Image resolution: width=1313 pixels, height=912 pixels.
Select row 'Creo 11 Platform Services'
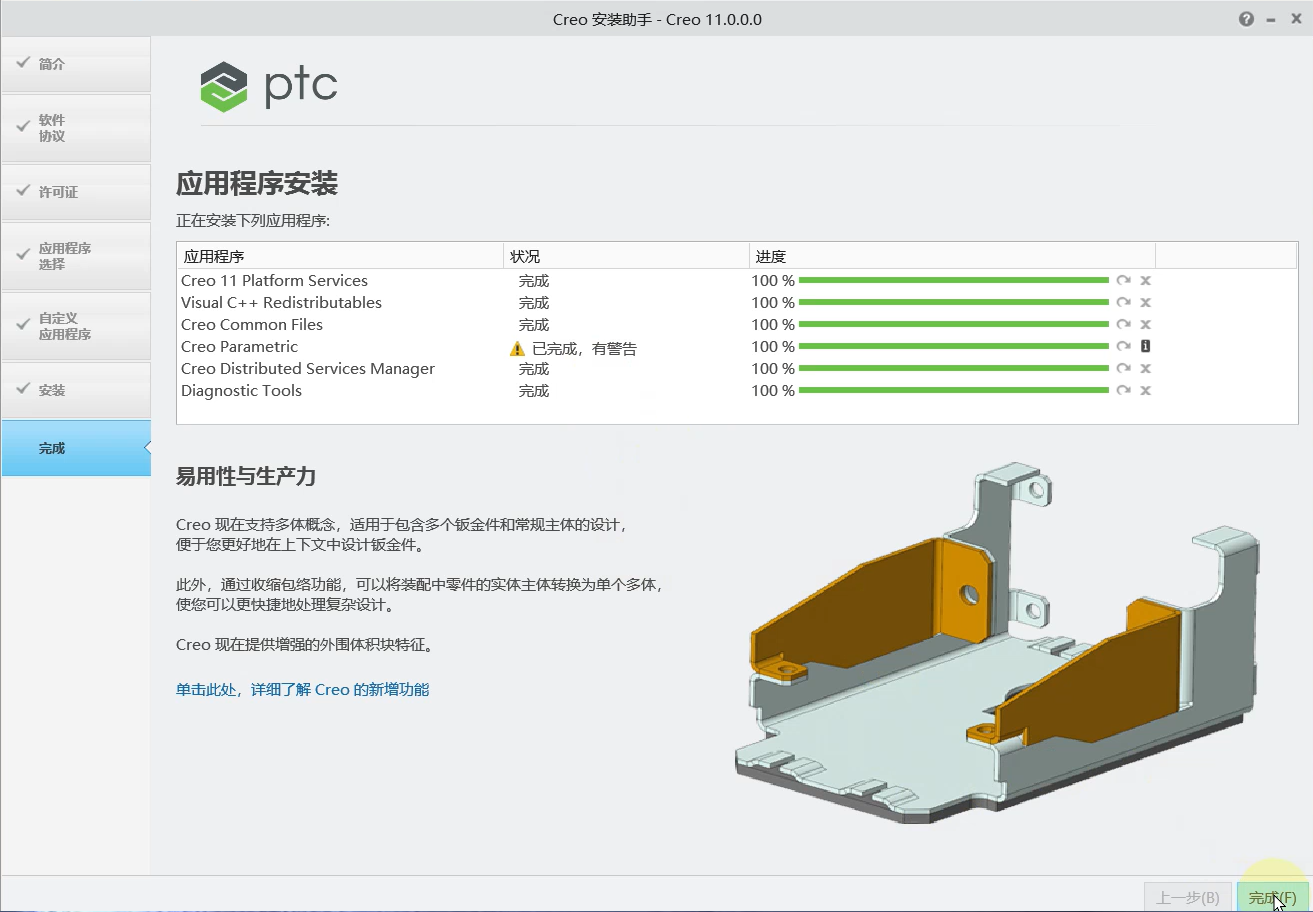737,281
